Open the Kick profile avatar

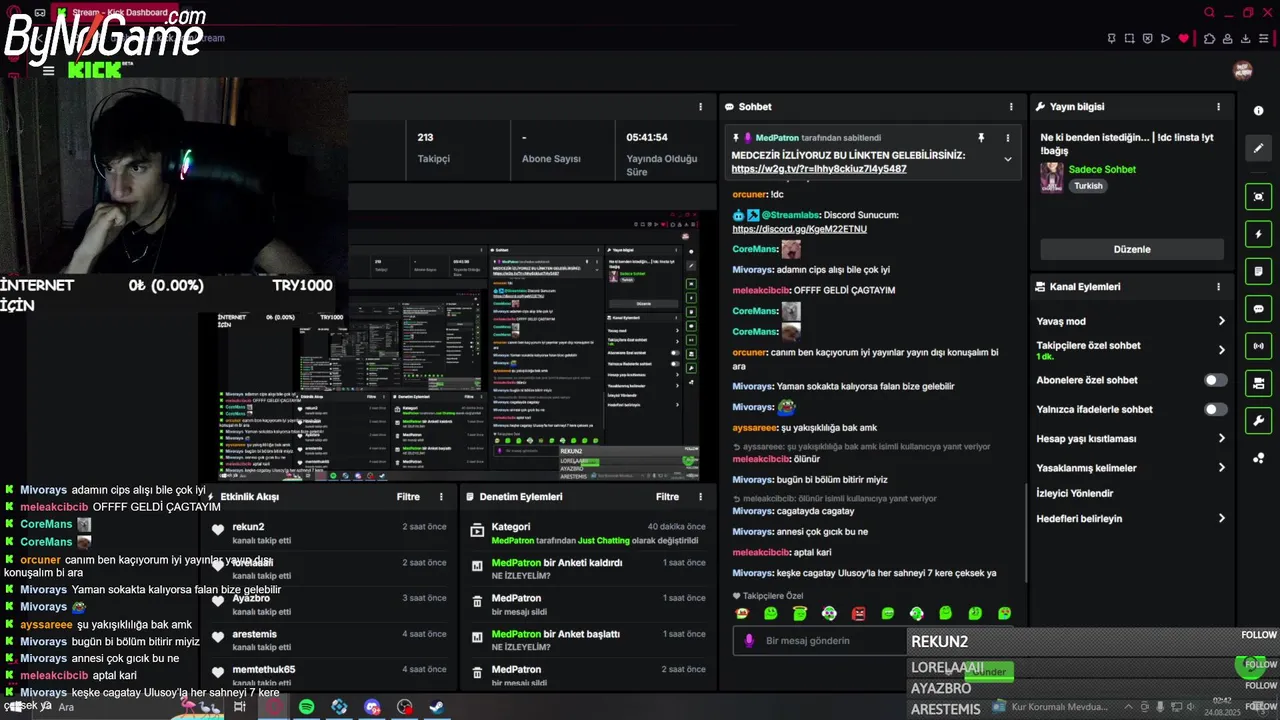tap(1243, 70)
